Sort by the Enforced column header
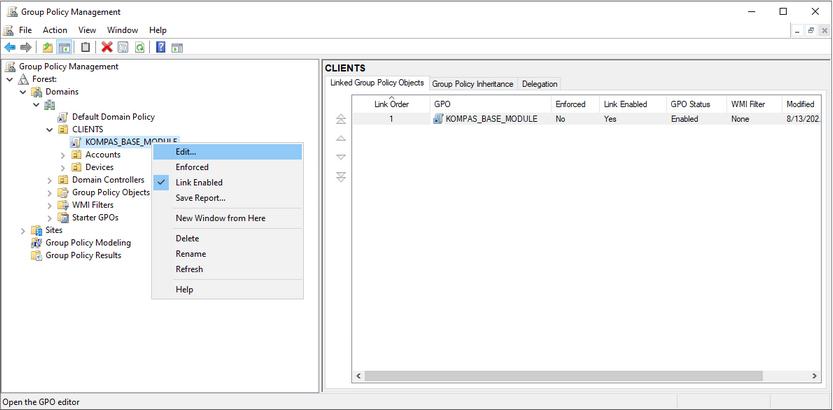 pos(575,104)
